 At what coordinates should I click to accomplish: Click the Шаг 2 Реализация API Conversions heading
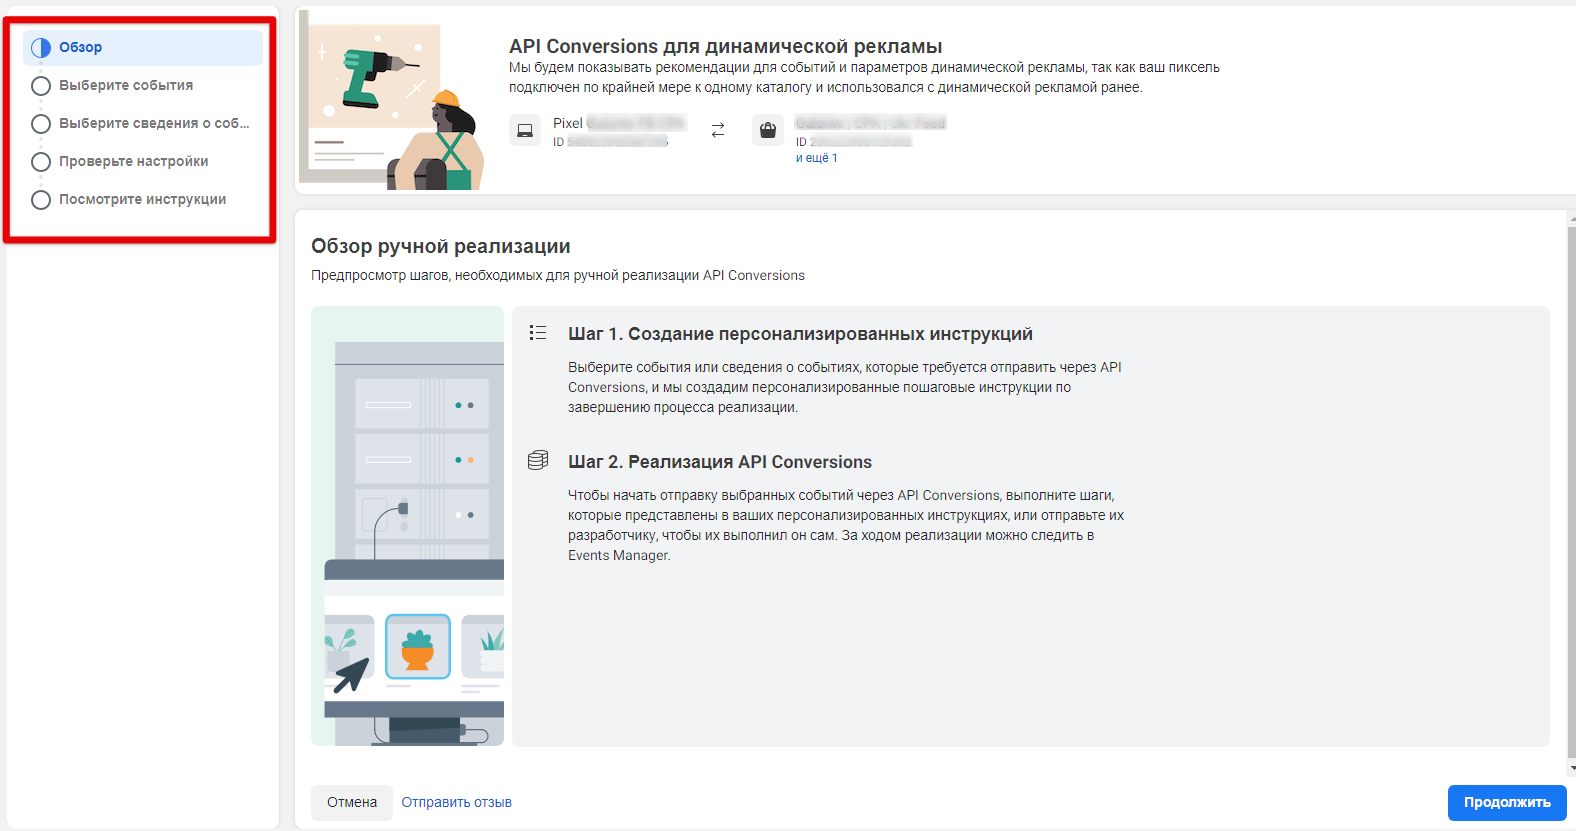(x=720, y=462)
